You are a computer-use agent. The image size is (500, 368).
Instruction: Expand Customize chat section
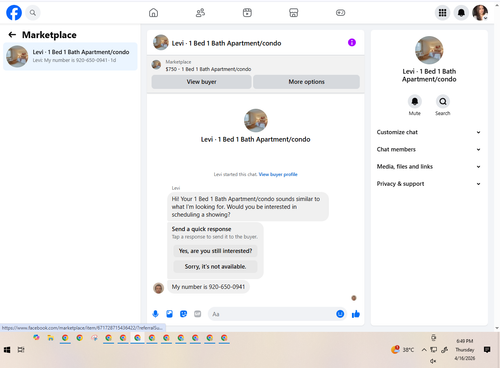[429, 132]
